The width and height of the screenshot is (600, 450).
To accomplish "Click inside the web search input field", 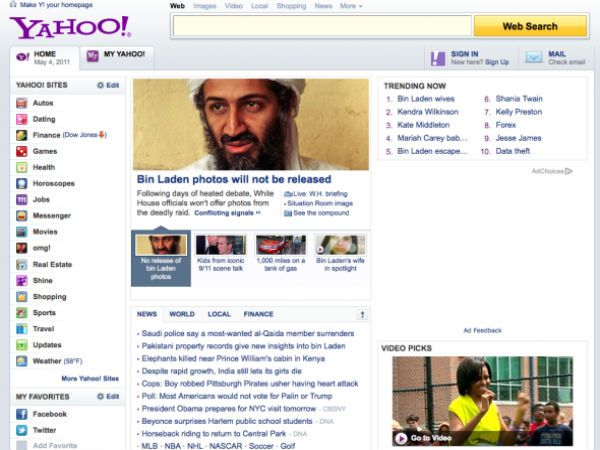I will 322,26.
